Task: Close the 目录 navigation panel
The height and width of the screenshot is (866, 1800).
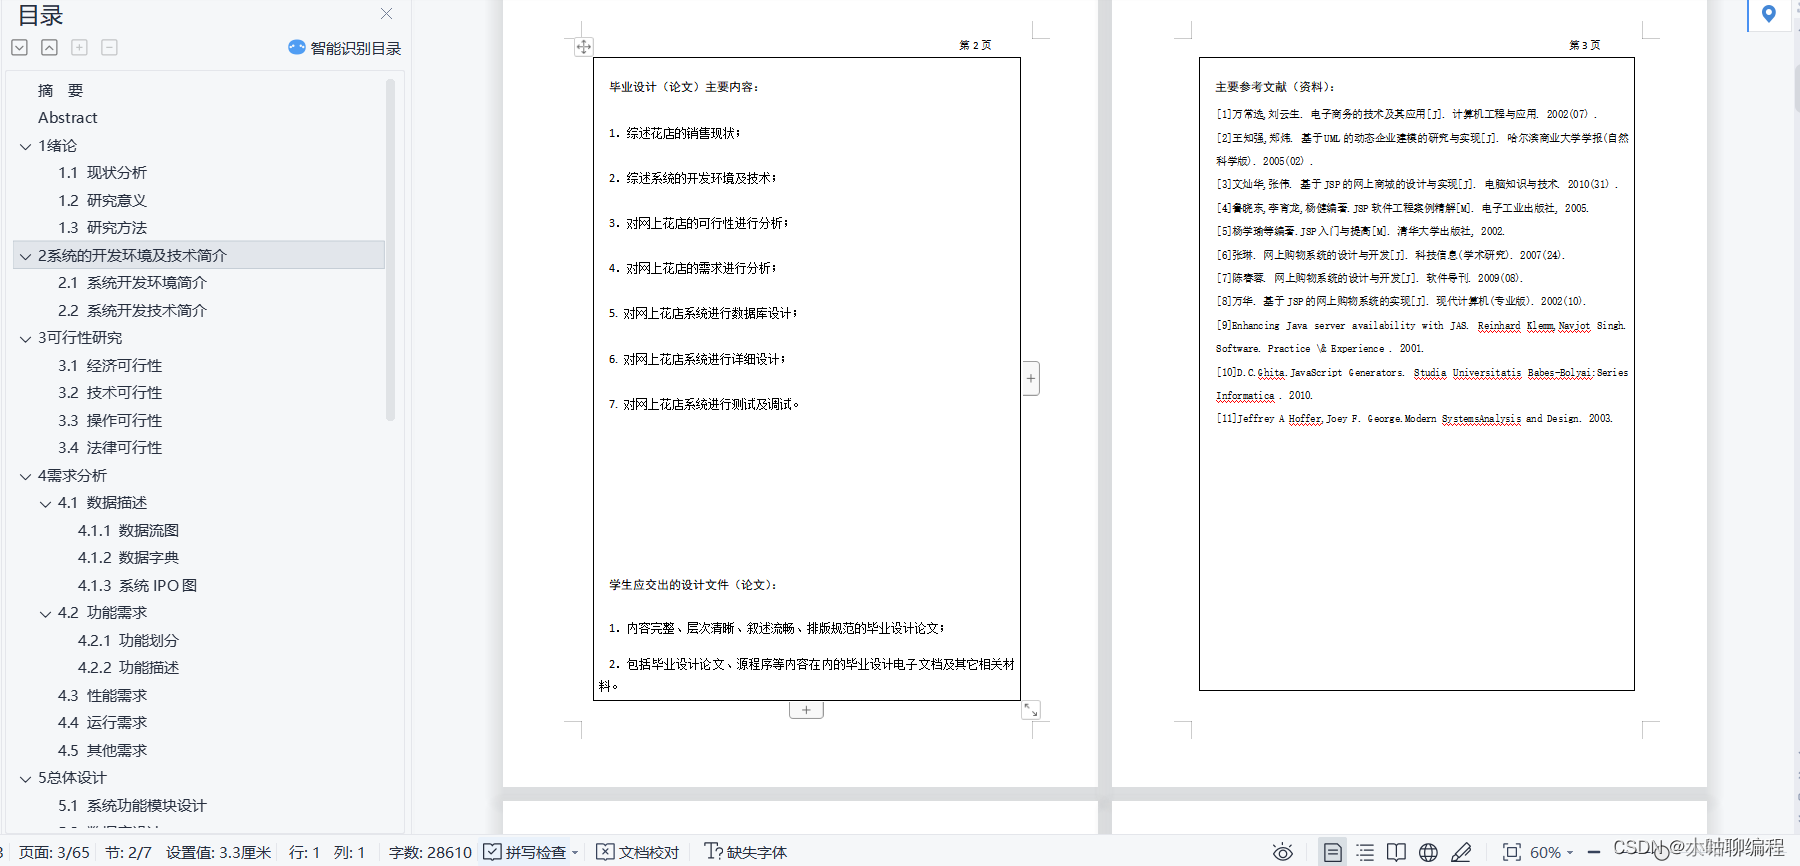Action: click(x=386, y=14)
